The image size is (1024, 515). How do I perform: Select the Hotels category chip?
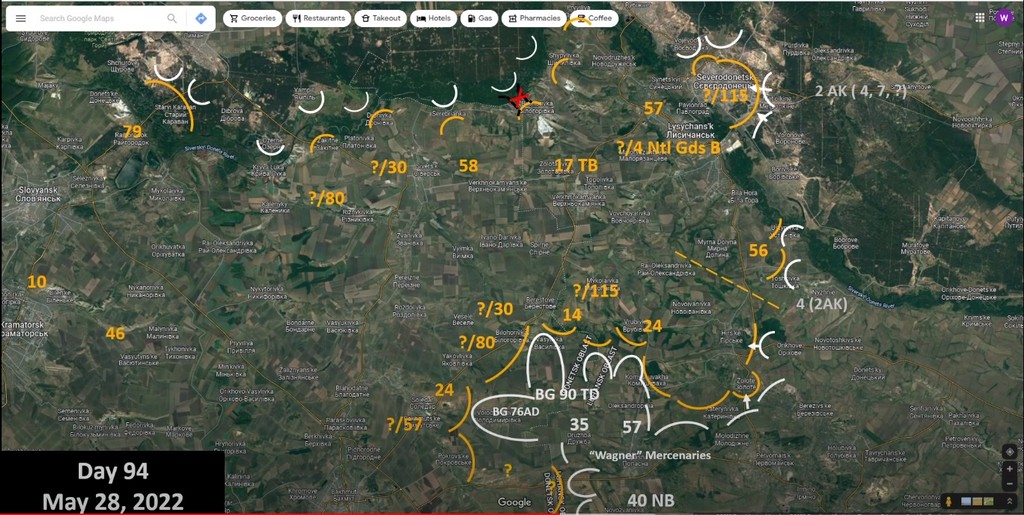[433, 18]
